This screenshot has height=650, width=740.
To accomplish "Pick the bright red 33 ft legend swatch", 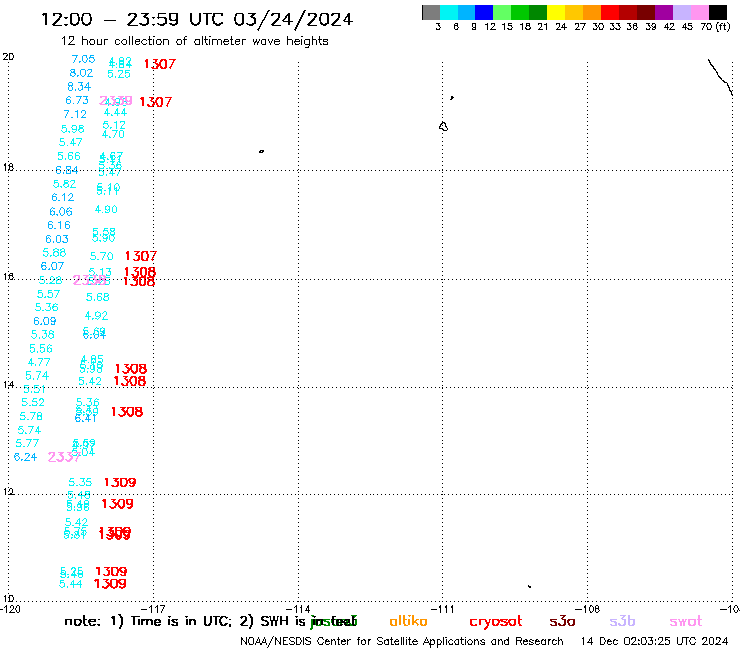I will click(x=610, y=12).
